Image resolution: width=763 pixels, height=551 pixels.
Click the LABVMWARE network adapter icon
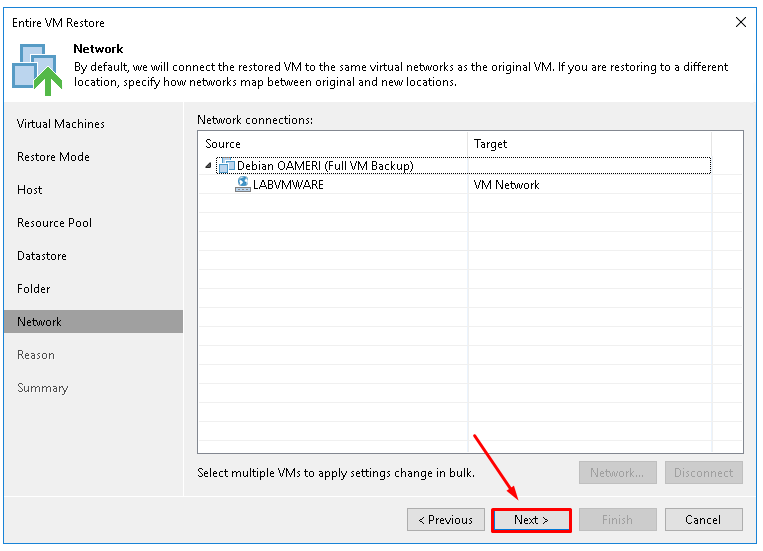tap(242, 184)
